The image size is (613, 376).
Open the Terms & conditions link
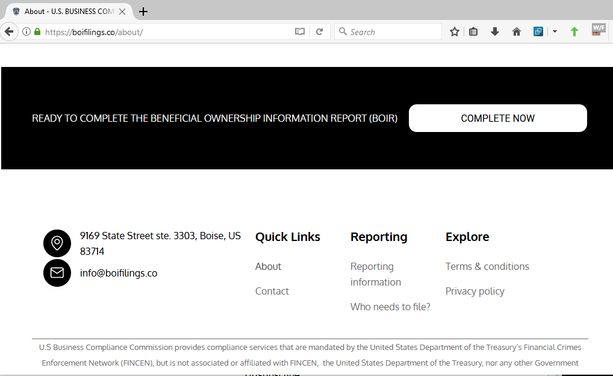[x=487, y=267]
